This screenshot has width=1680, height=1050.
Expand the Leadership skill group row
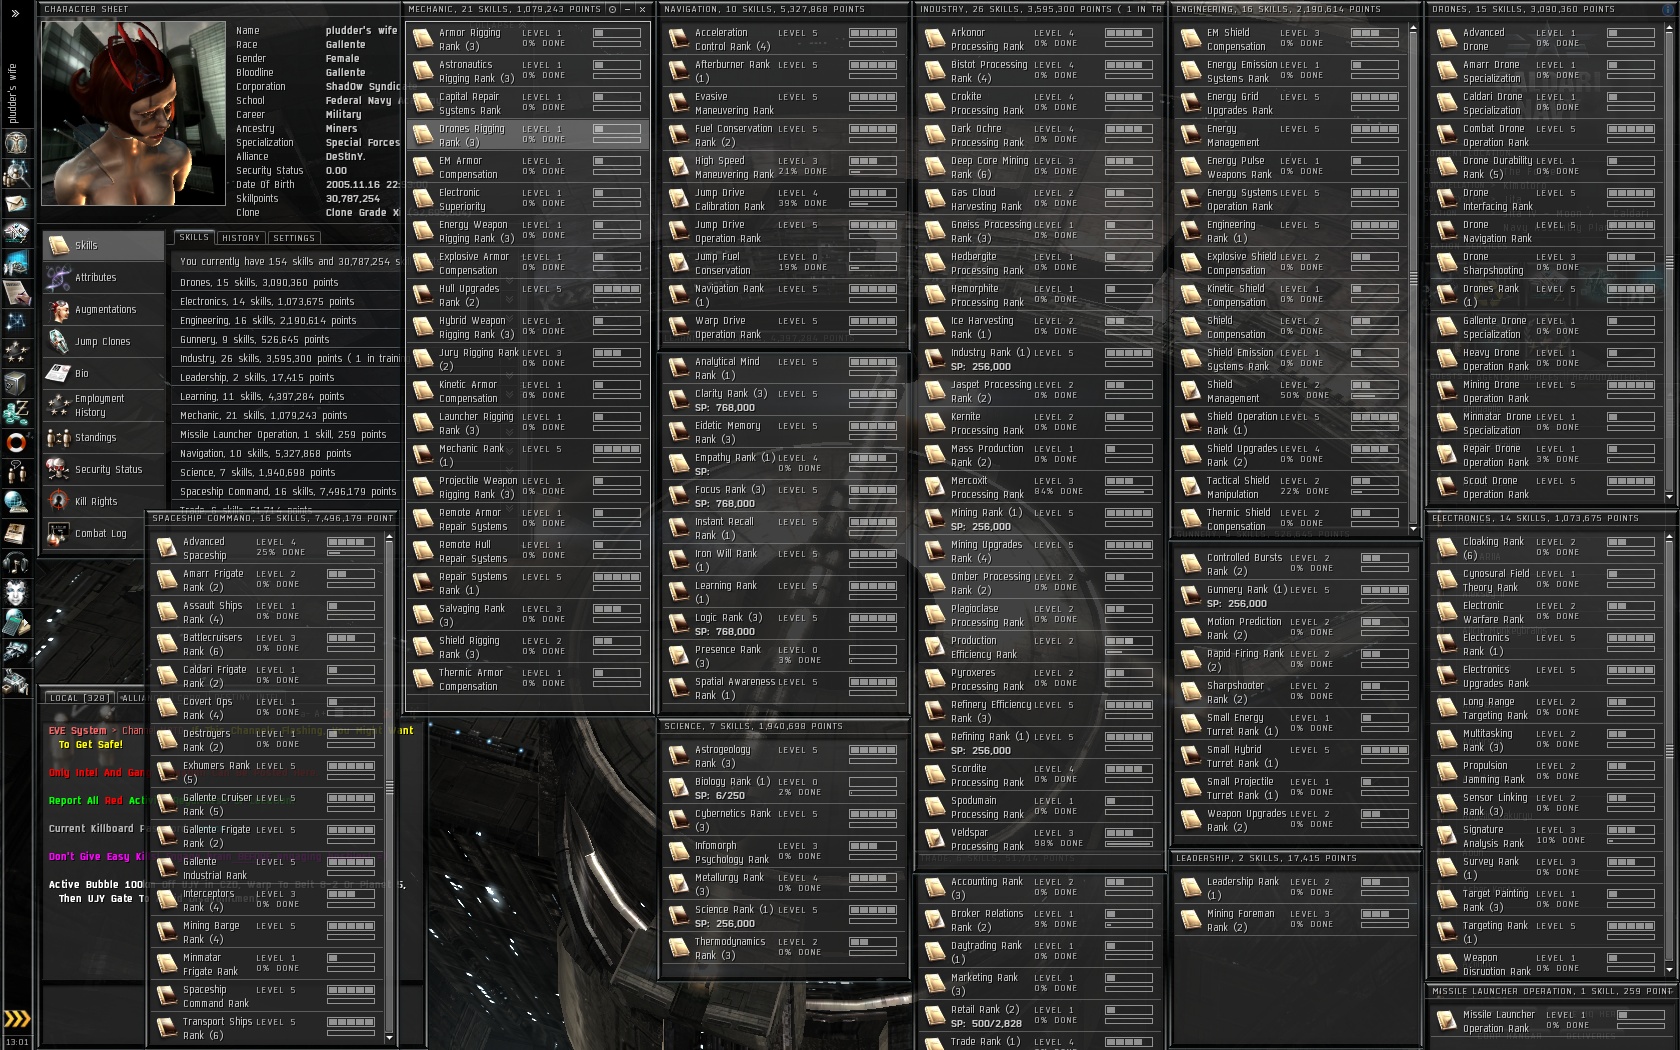coord(287,377)
